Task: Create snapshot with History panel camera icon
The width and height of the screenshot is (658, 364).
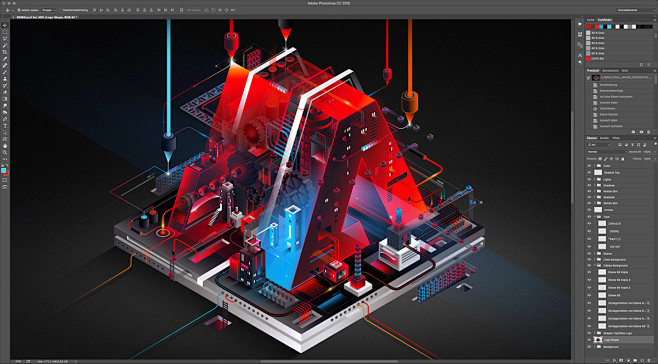Action: coord(641,132)
